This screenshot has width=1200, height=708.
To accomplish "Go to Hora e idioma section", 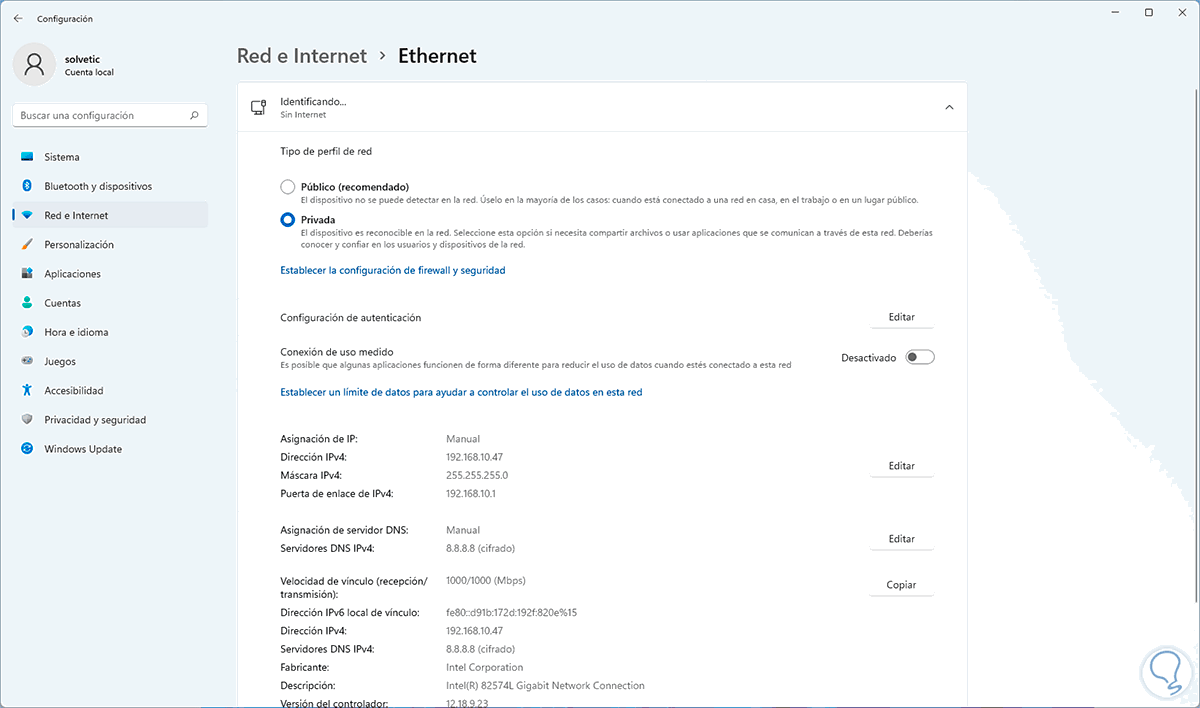I will pyautogui.click(x=76, y=332).
